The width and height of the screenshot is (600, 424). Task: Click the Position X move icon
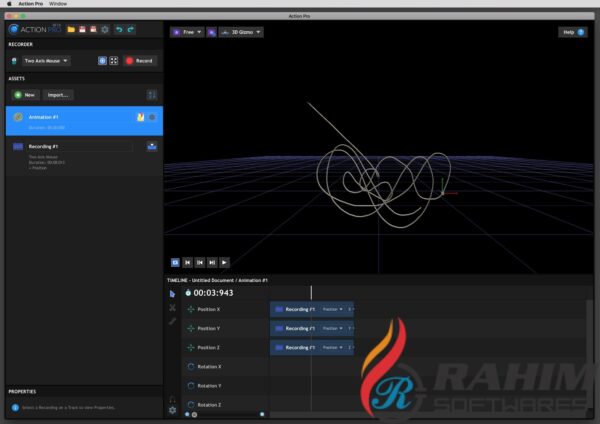pos(191,309)
